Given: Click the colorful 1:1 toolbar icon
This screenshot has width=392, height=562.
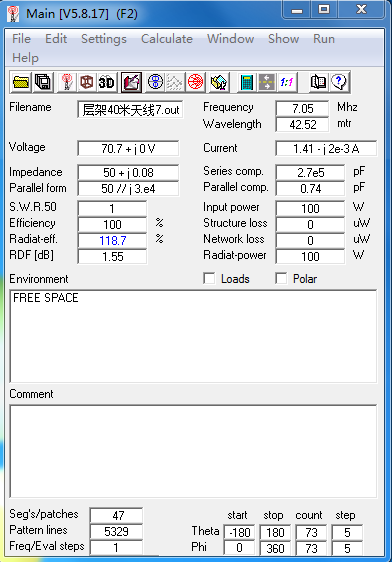Looking at the screenshot, I should (287, 82).
